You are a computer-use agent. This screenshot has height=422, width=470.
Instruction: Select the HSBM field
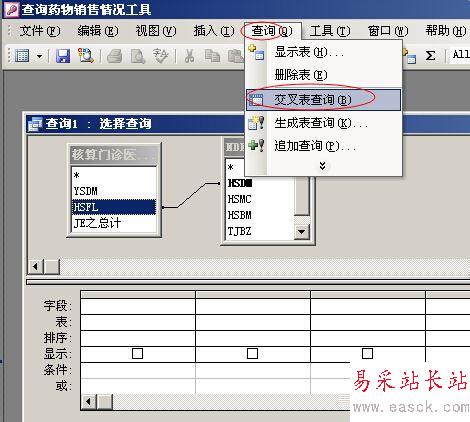[x=260, y=215]
